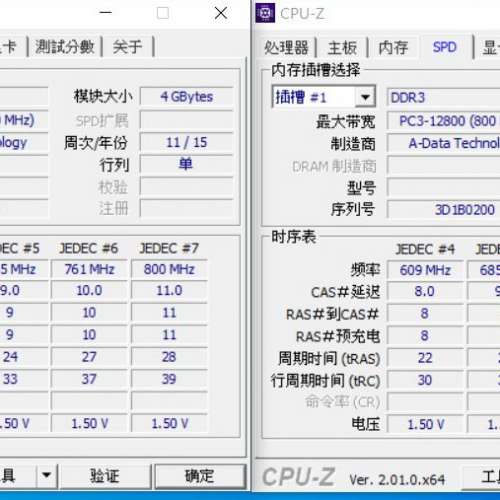Switch to the 主板 tab in right window

coord(342,47)
